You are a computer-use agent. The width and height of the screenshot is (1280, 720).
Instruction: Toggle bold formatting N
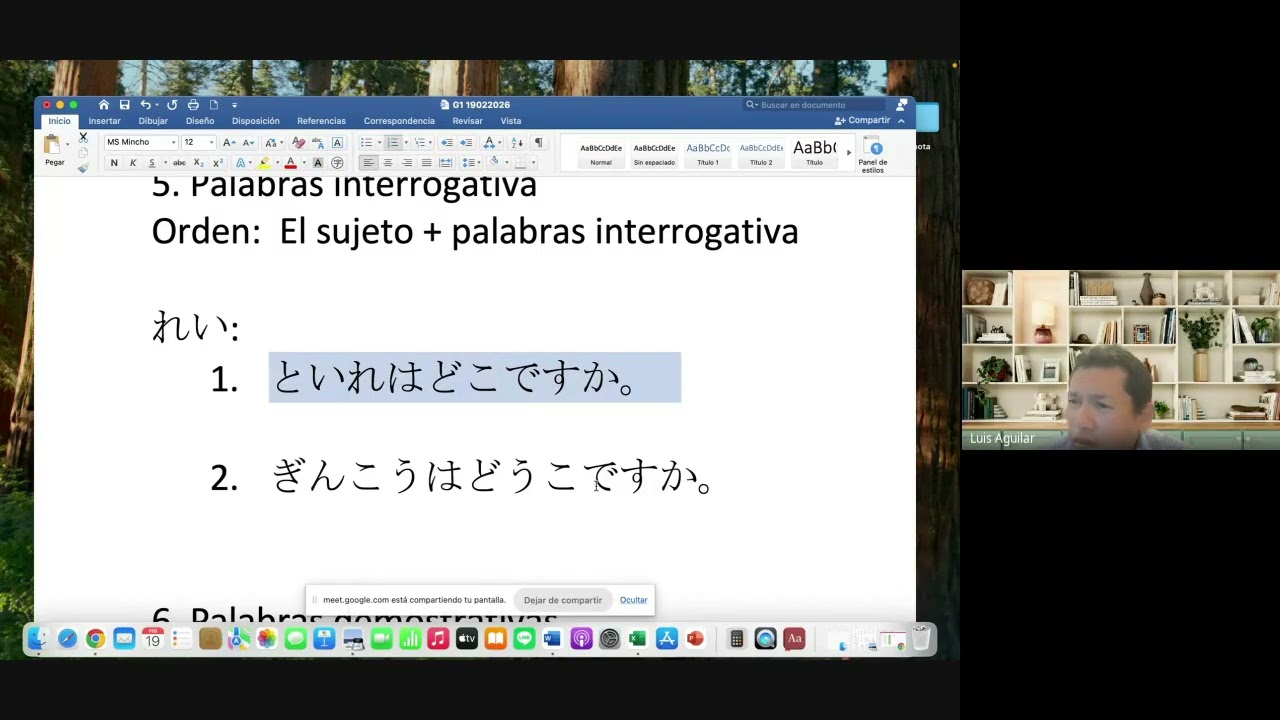point(114,163)
